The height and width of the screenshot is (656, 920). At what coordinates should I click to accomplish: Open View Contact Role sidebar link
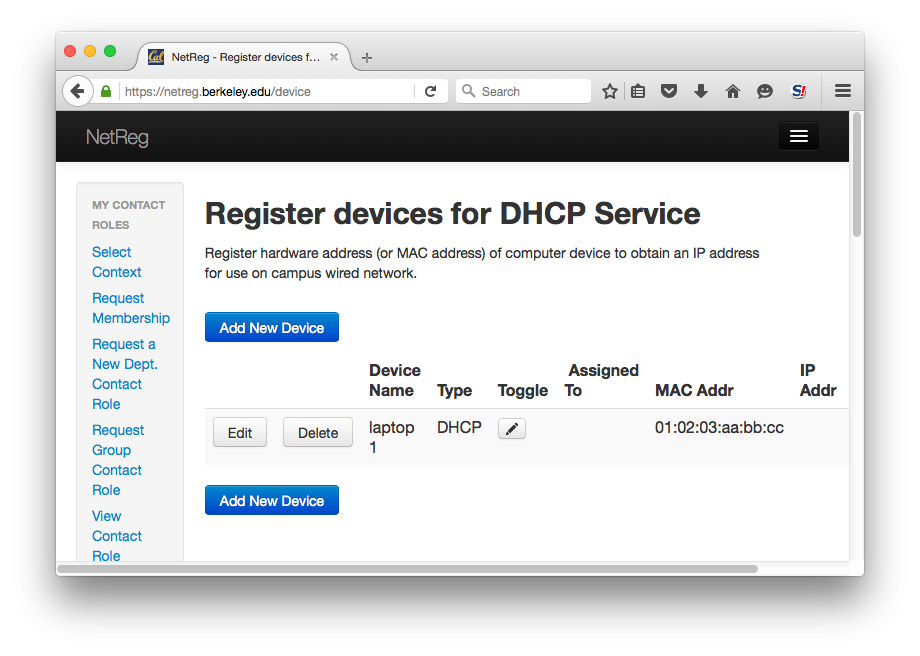pyautogui.click(x=117, y=535)
